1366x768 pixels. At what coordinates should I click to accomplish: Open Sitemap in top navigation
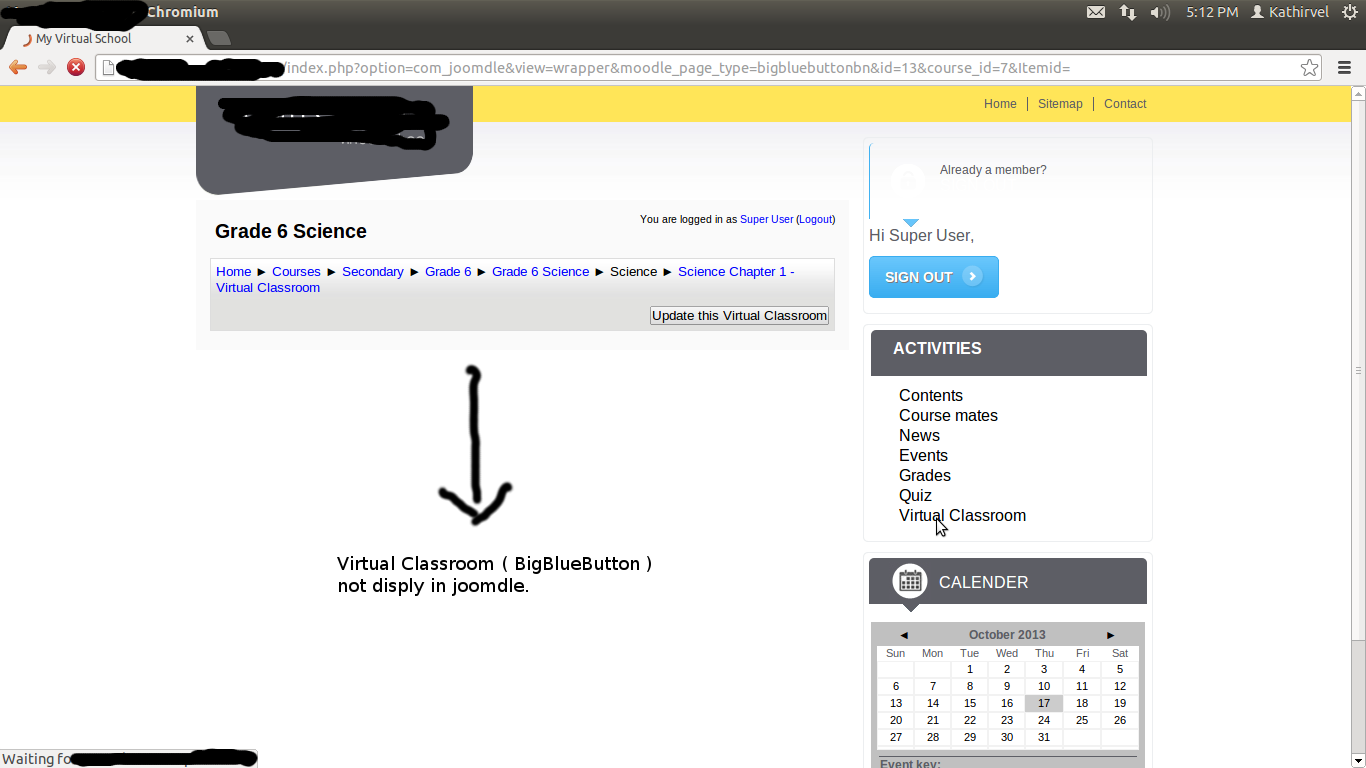coord(1060,104)
